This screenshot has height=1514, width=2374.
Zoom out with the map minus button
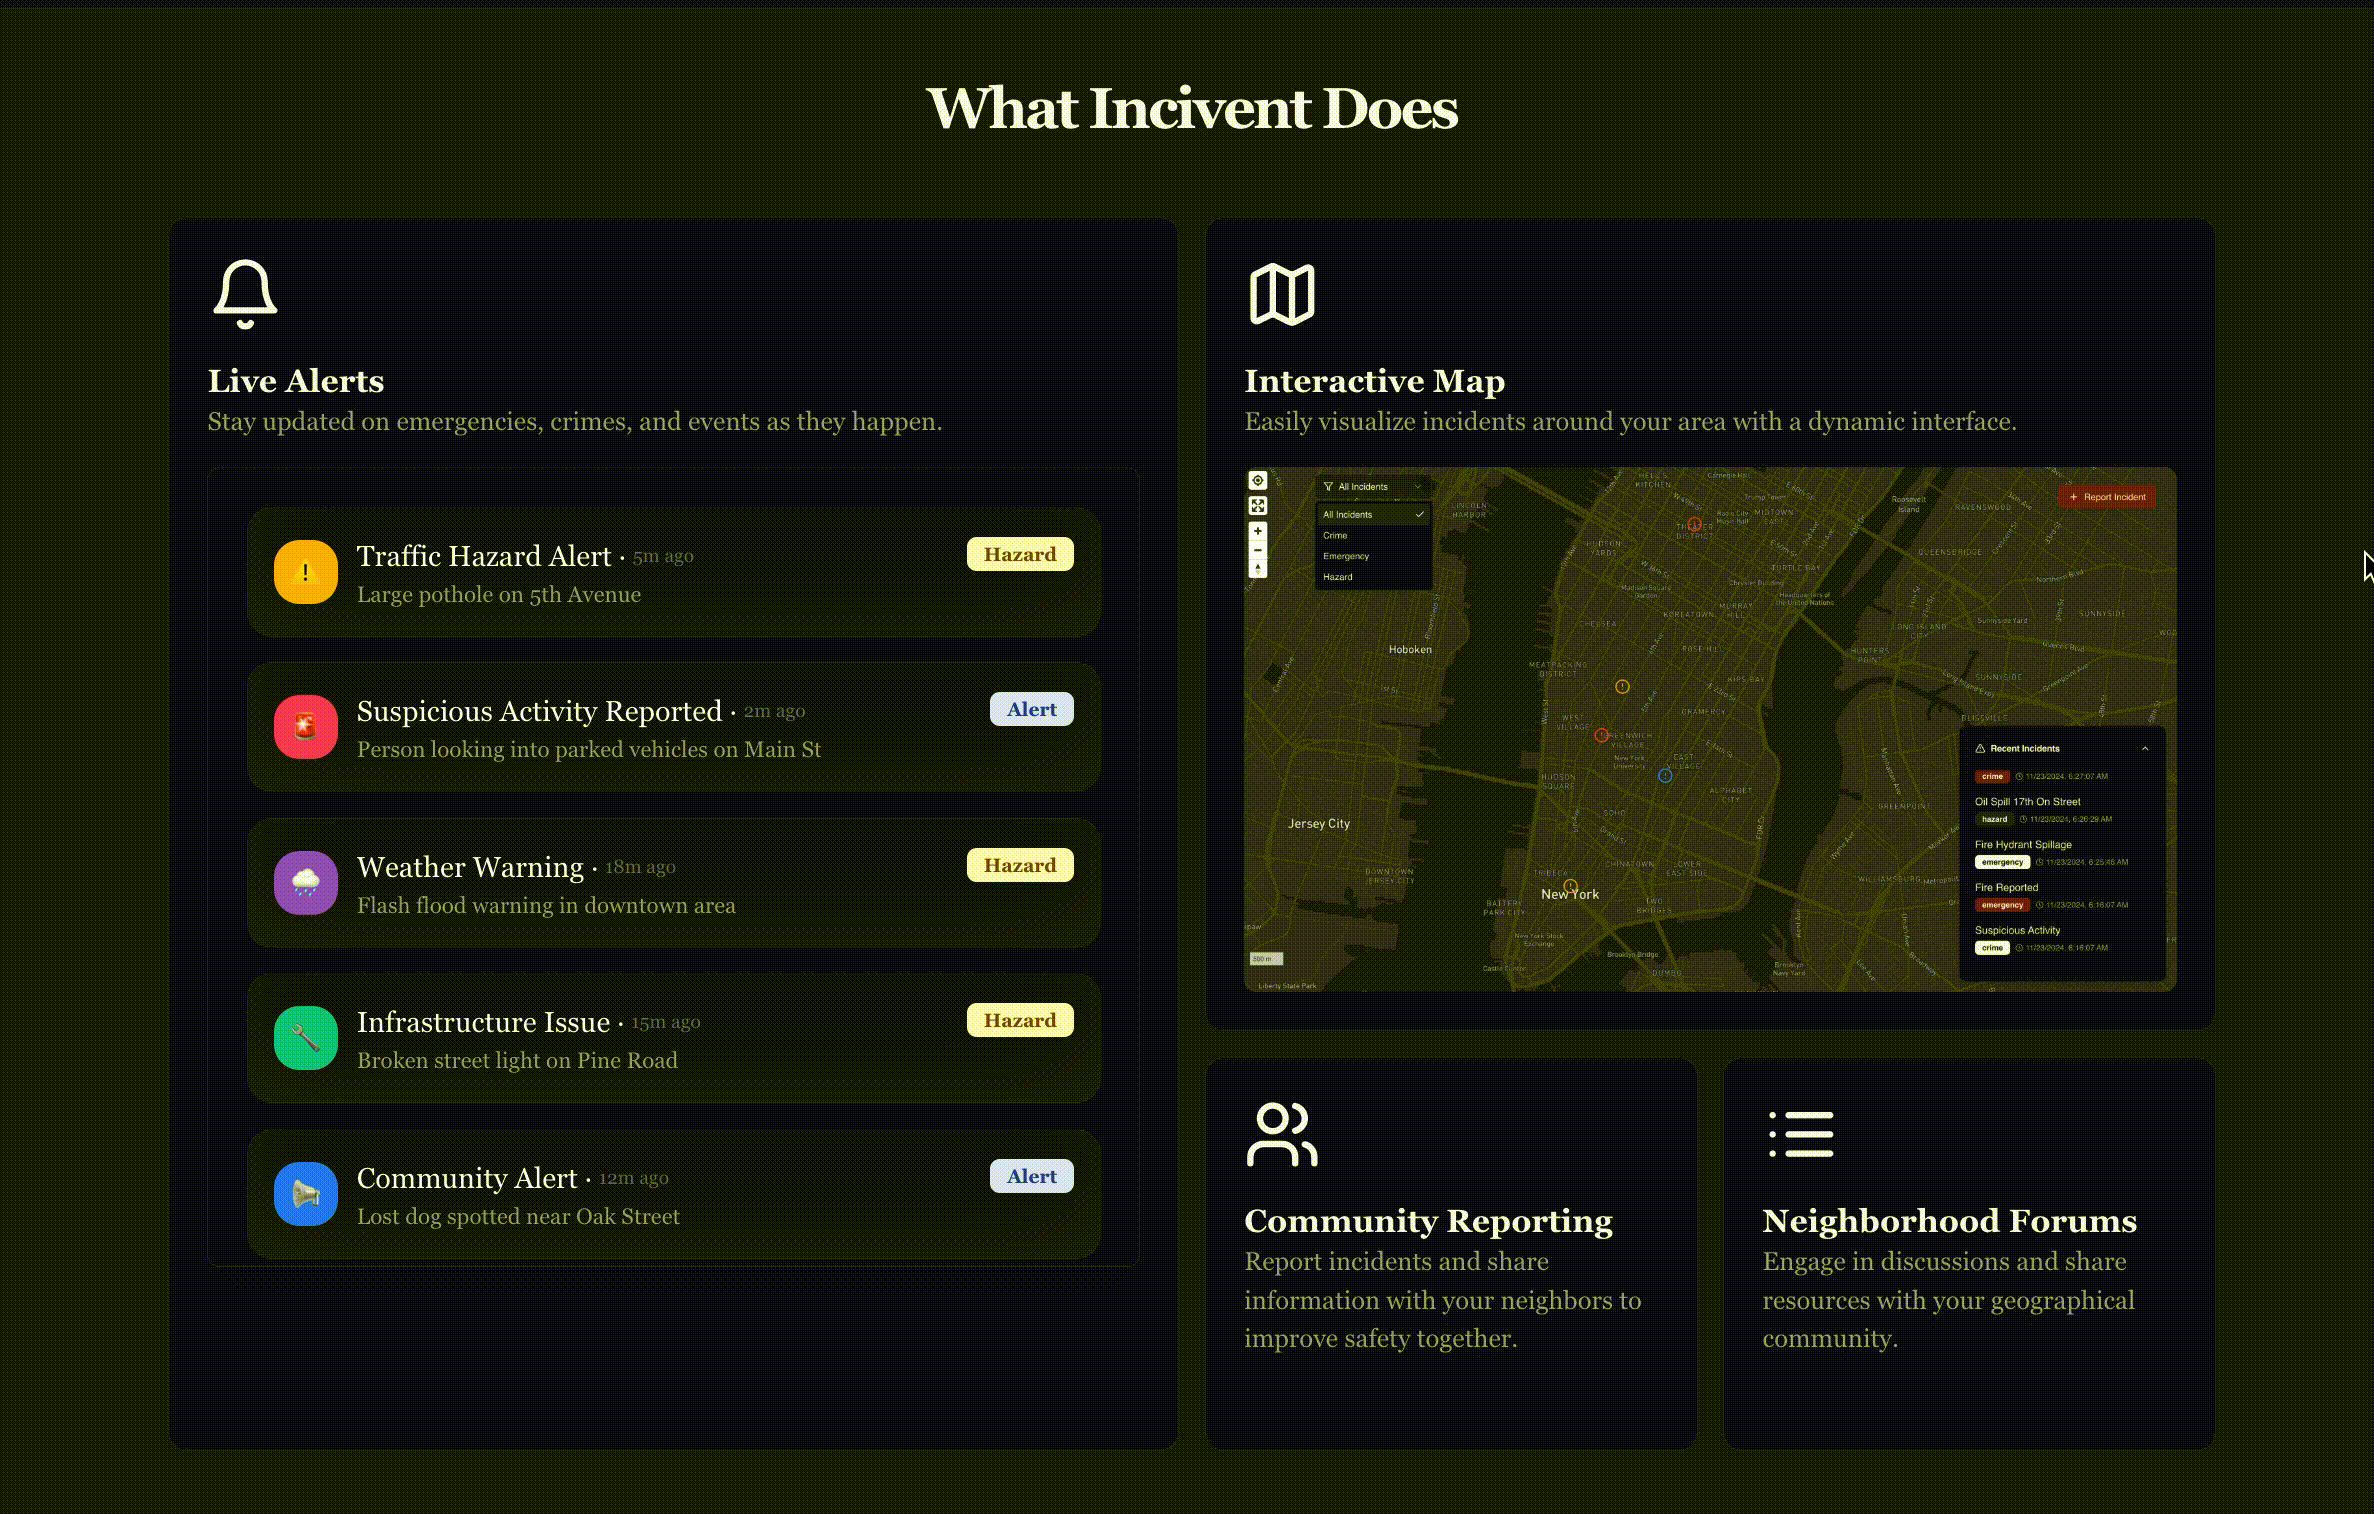coord(1258,550)
